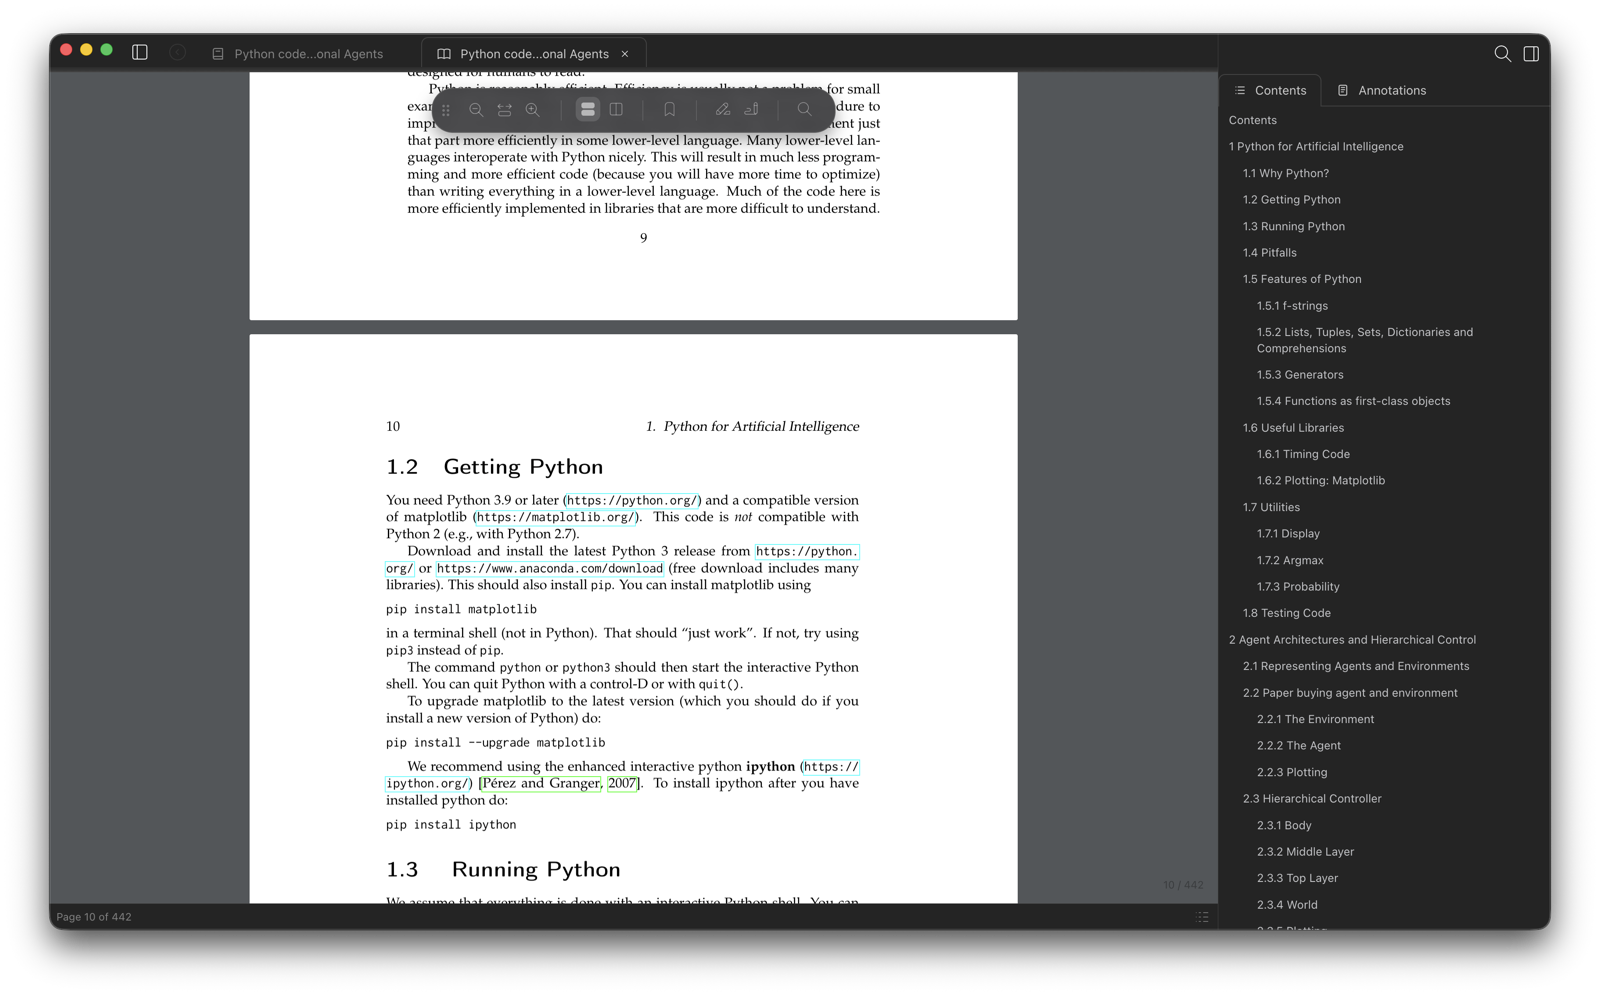Go to 1 Python for Artificial Intelligence
1600x995 pixels.
[1316, 147]
